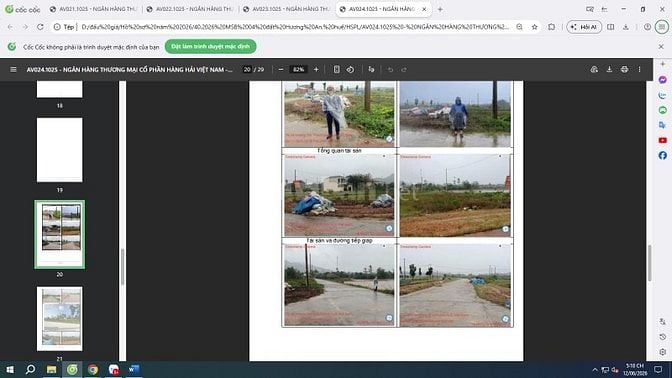
Task: Open the annotation draw tool
Action: pos(371,69)
